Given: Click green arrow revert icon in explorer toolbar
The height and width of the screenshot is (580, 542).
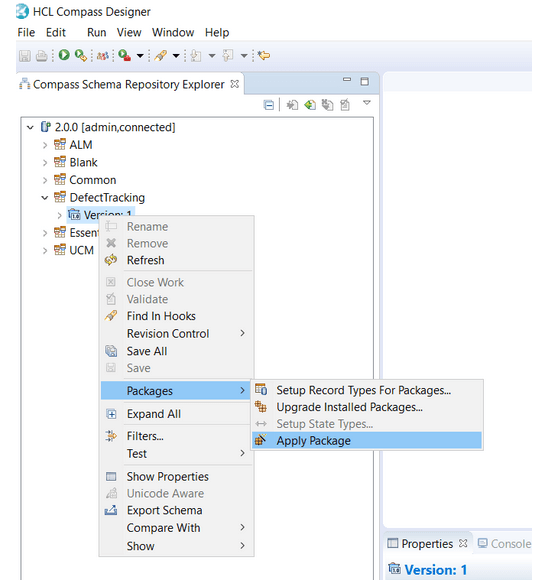Looking at the screenshot, I should [310, 105].
